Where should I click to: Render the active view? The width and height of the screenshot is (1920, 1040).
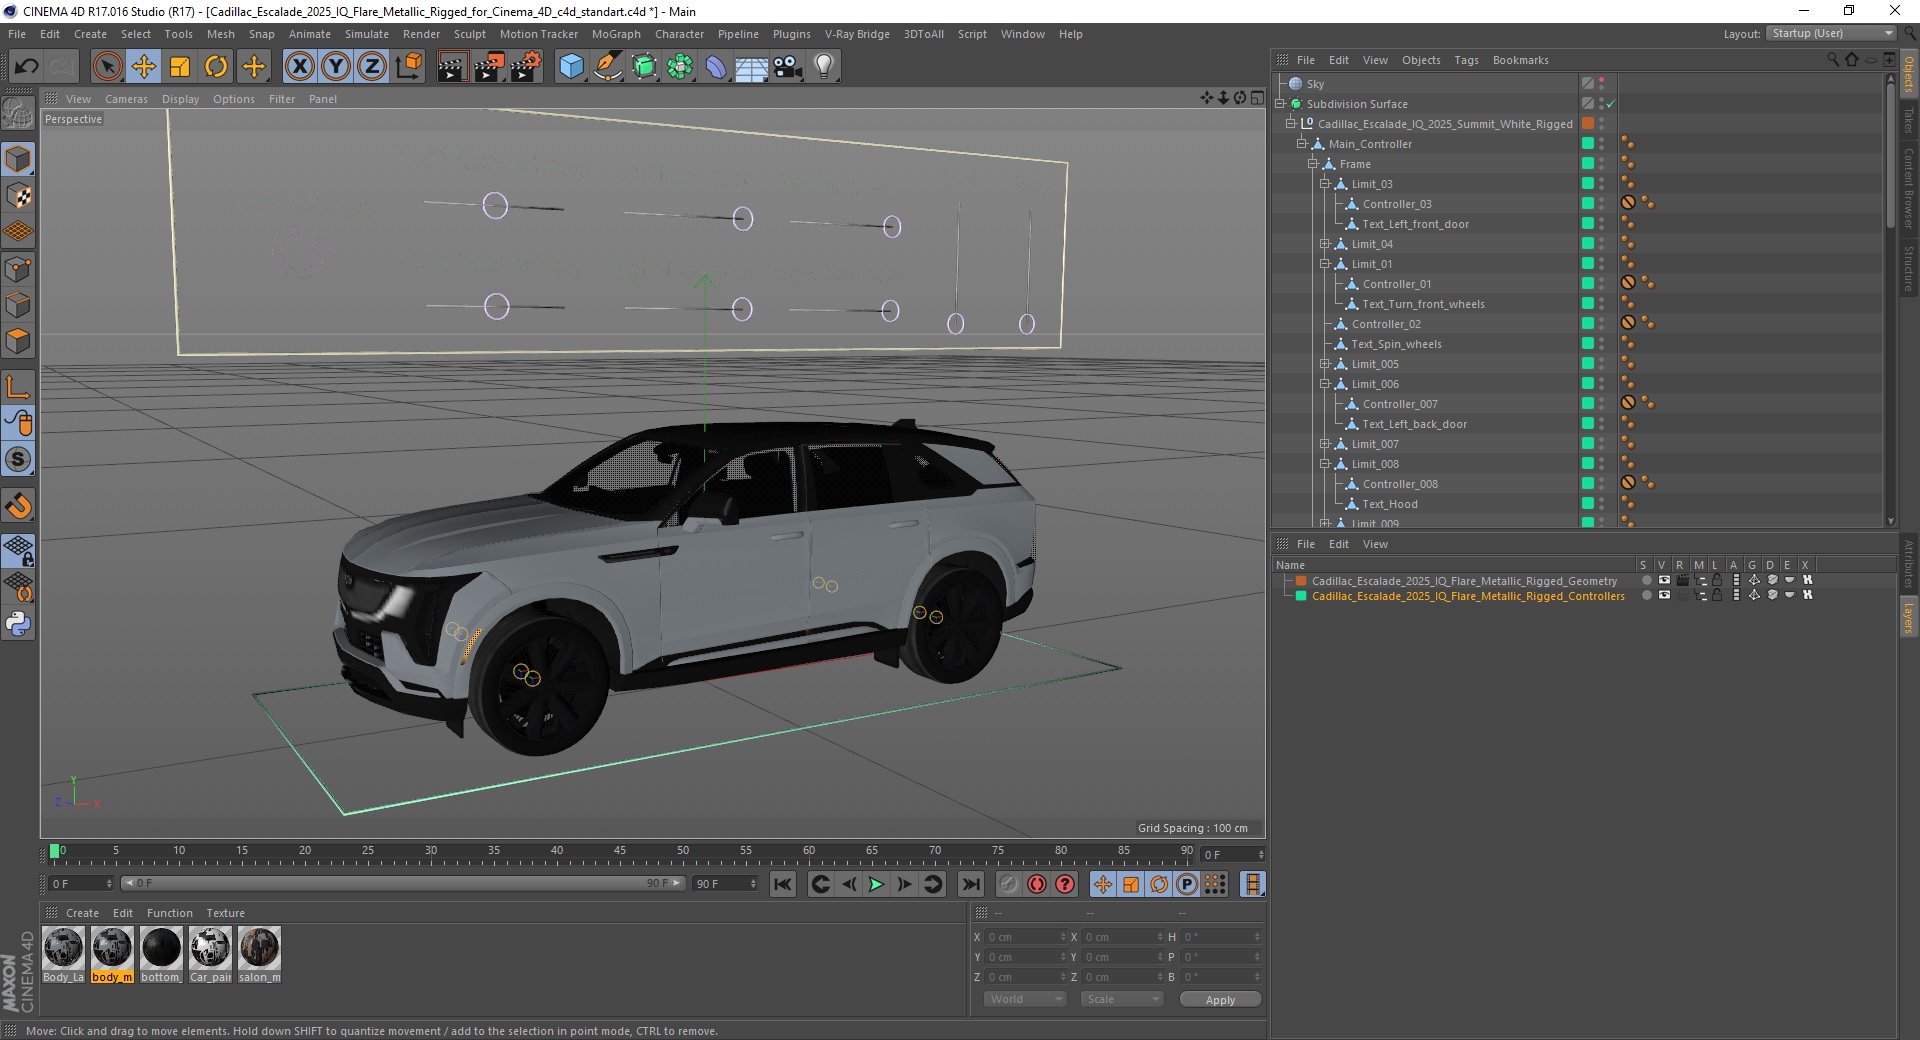(x=452, y=67)
